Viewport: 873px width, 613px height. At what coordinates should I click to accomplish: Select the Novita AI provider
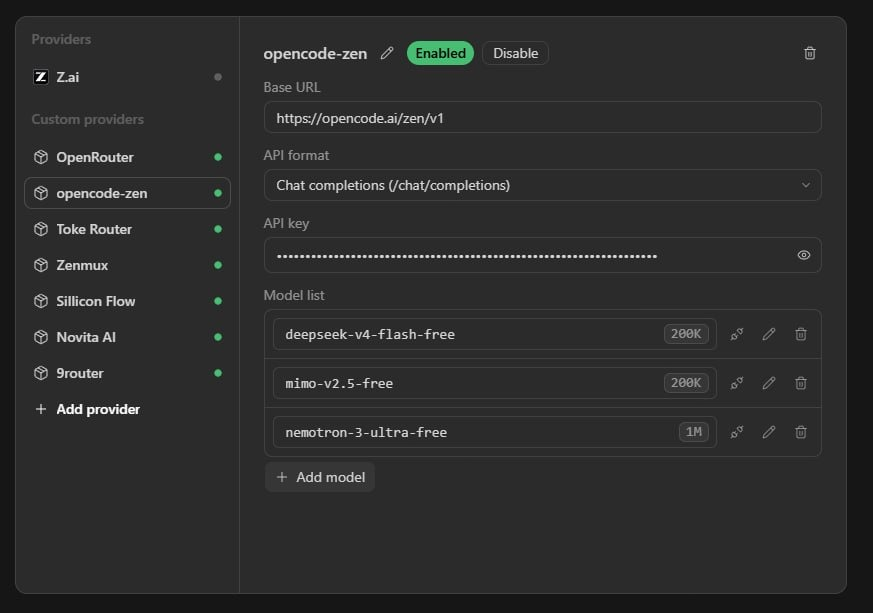coord(127,337)
